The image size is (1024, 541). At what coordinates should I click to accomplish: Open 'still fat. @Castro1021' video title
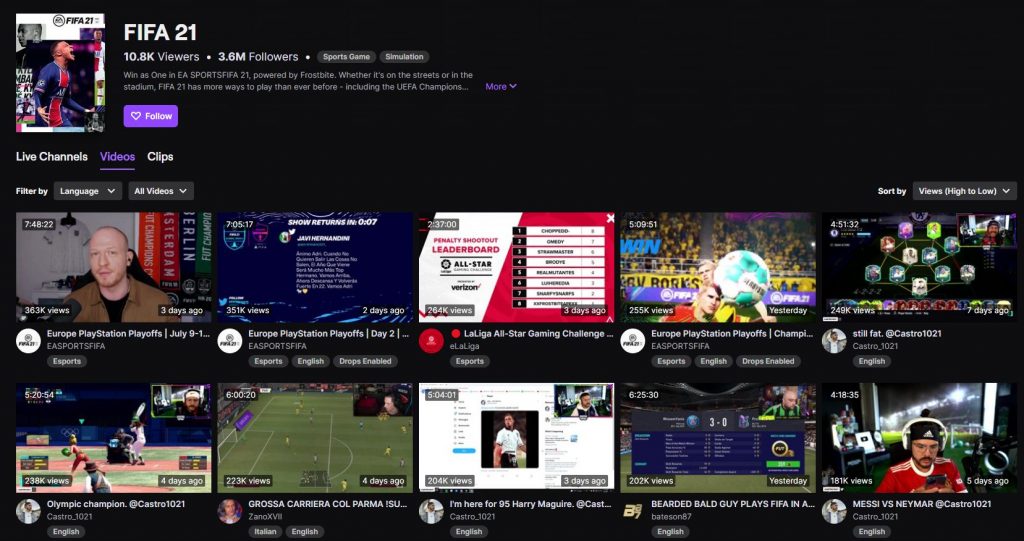tap(897, 334)
